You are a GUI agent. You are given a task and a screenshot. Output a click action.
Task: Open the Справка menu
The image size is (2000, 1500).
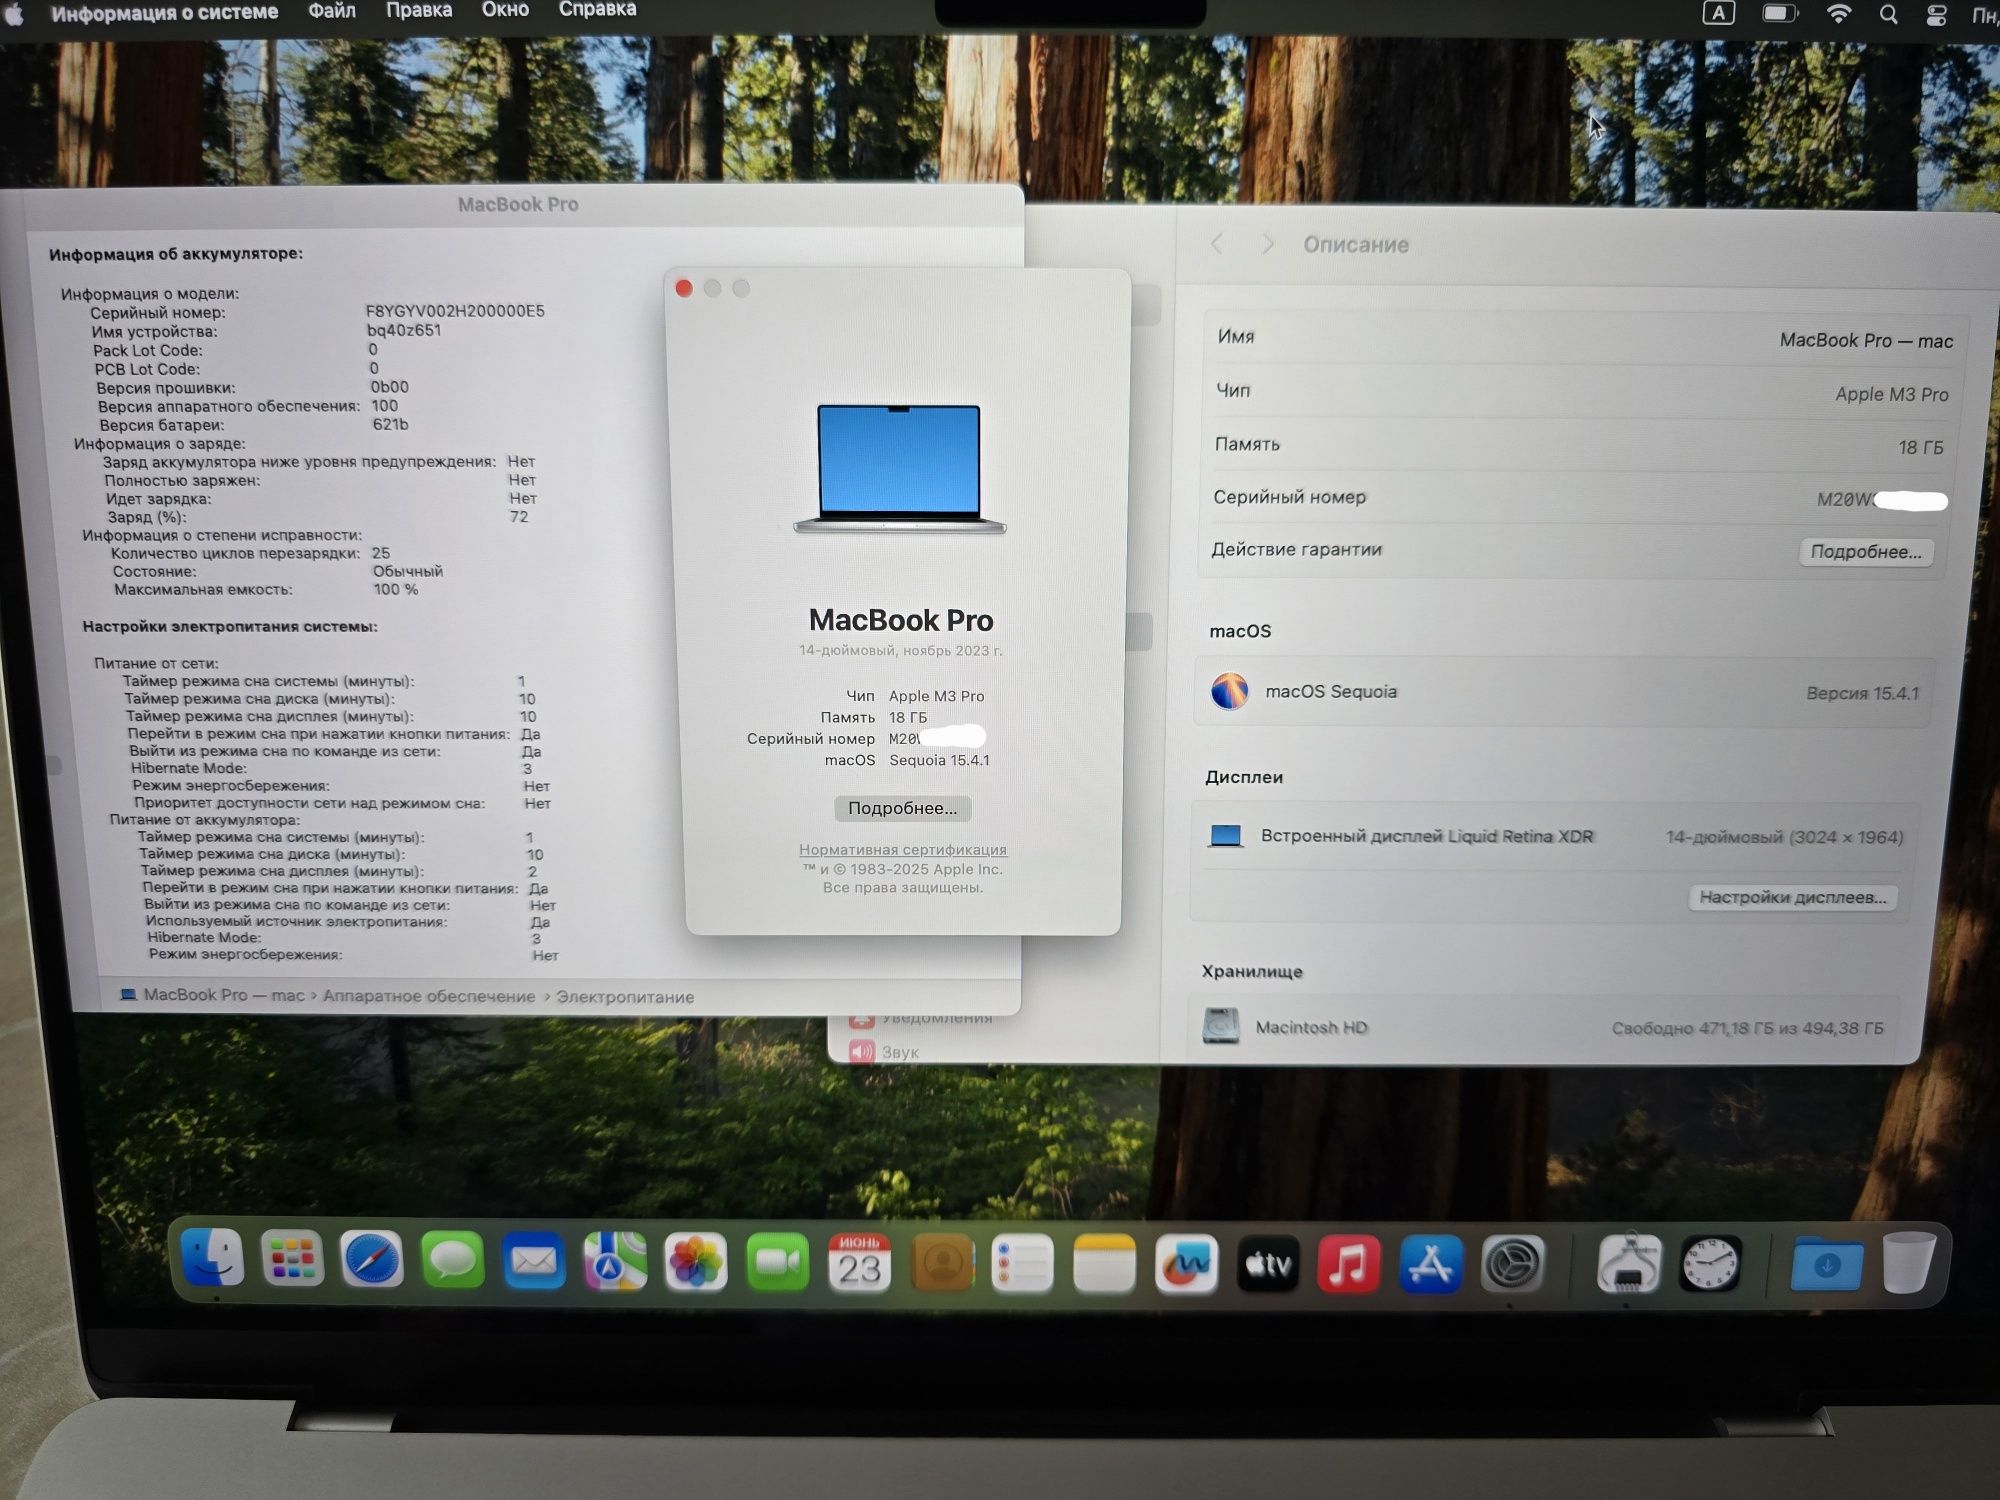click(597, 9)
